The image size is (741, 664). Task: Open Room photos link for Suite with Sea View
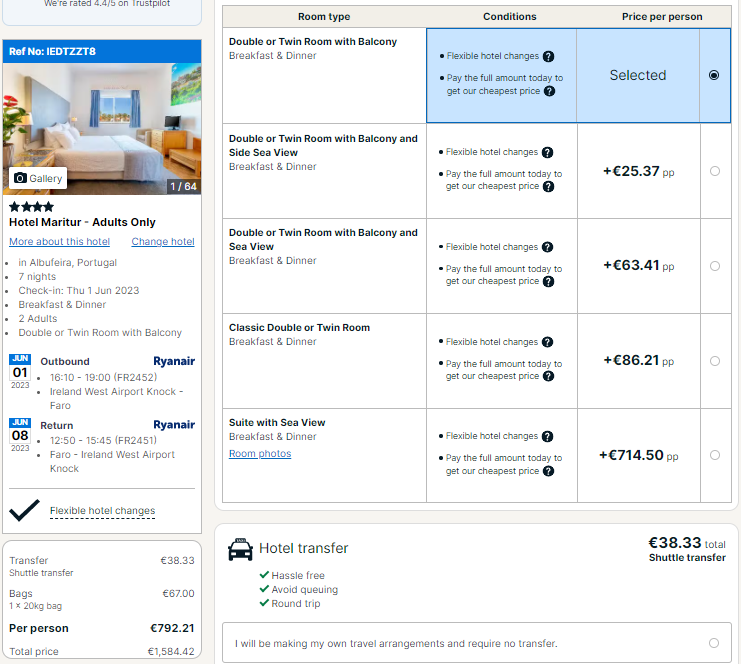pyautogui.click(x=260, y=454)
